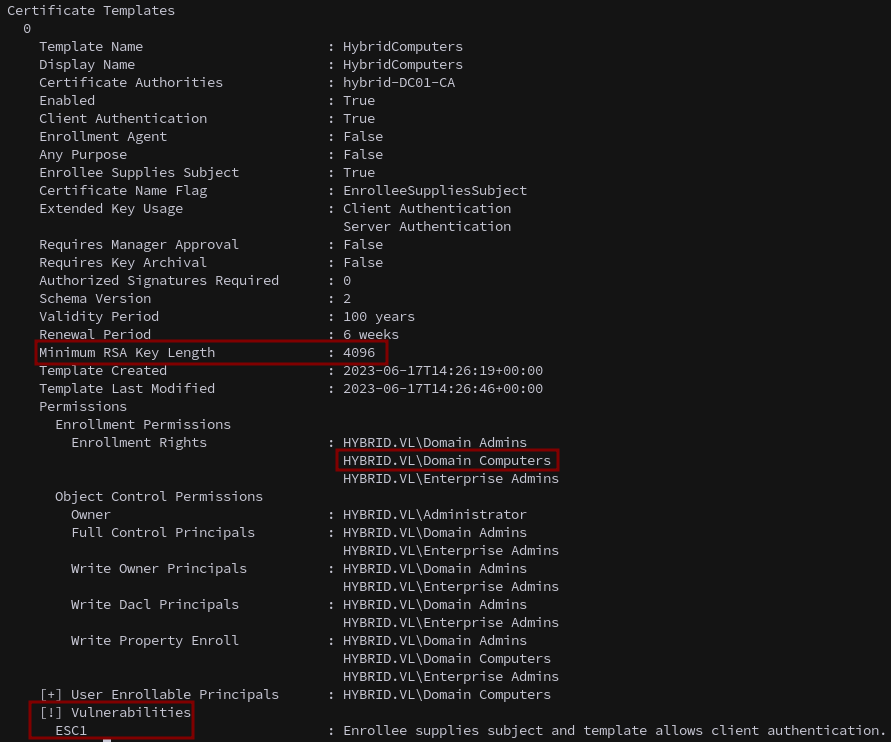The width and height of the screenshot is (891, 742).
Task: Click the Template Last Modified timestamp value
Action: pos(442,389)
